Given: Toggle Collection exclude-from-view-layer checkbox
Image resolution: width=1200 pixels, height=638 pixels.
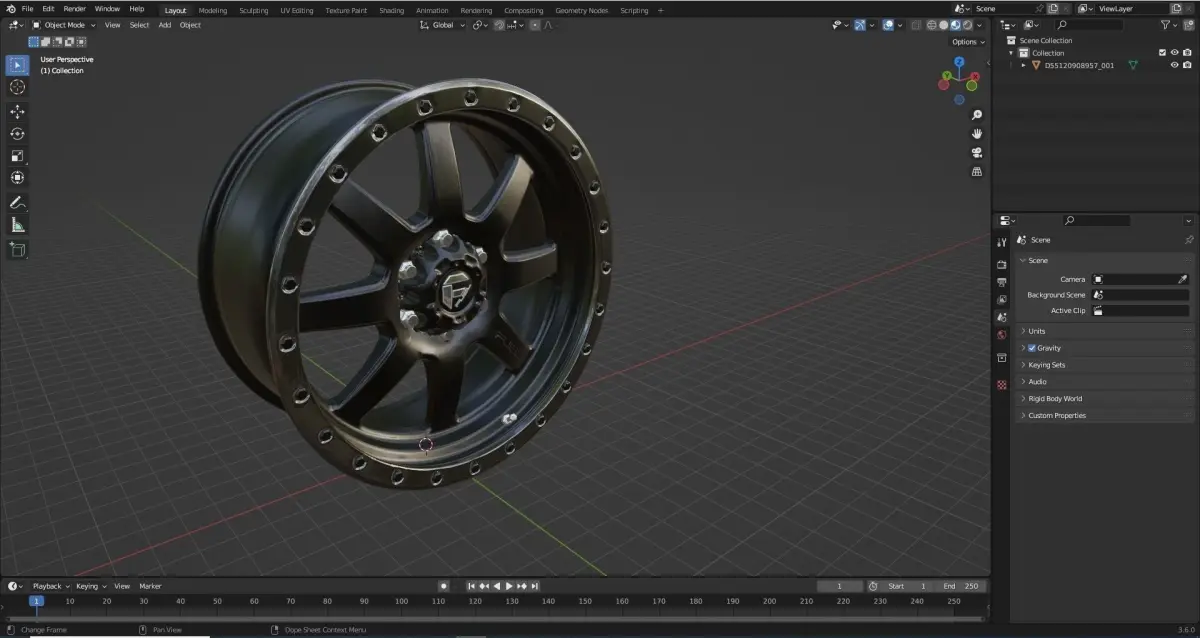Looking at the screenshot, I should (x=1162, y=53).
